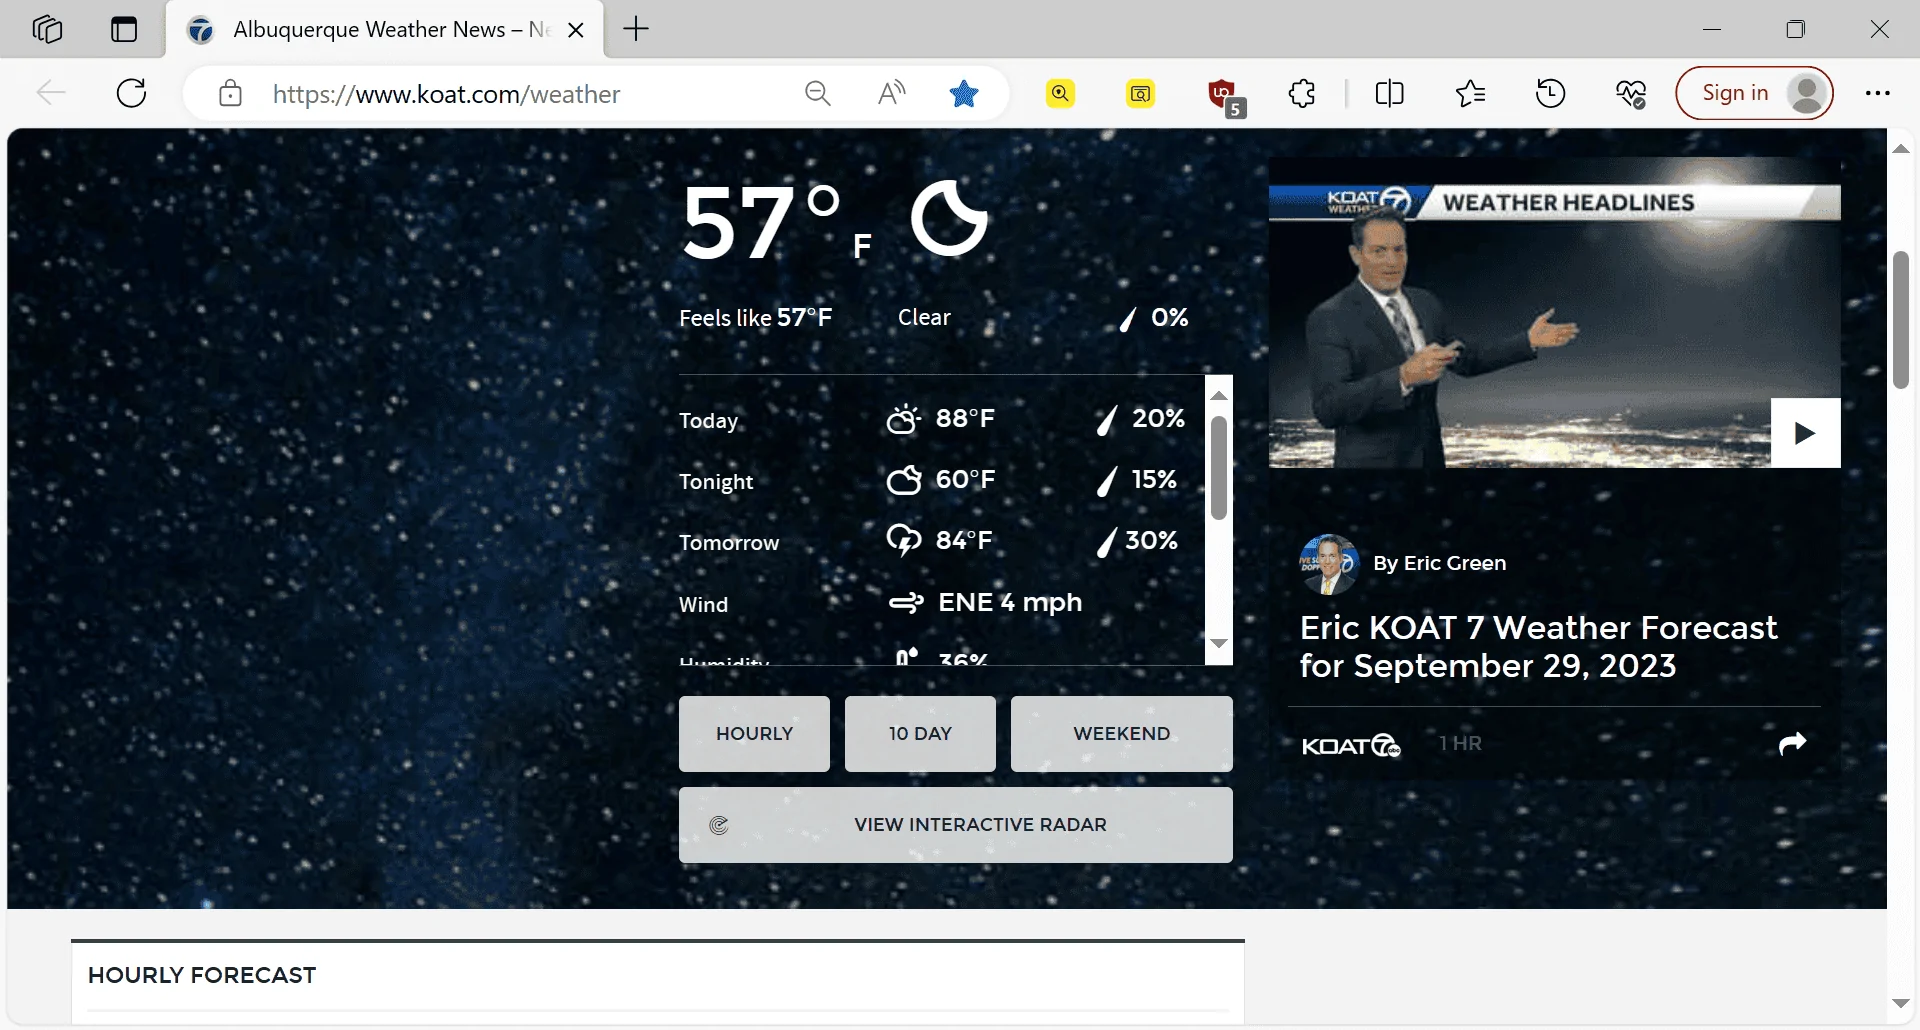Open the WEEKEND forecast button
The height and width of the screenshot is (1030, 1920).
[x=1121, y=733]
